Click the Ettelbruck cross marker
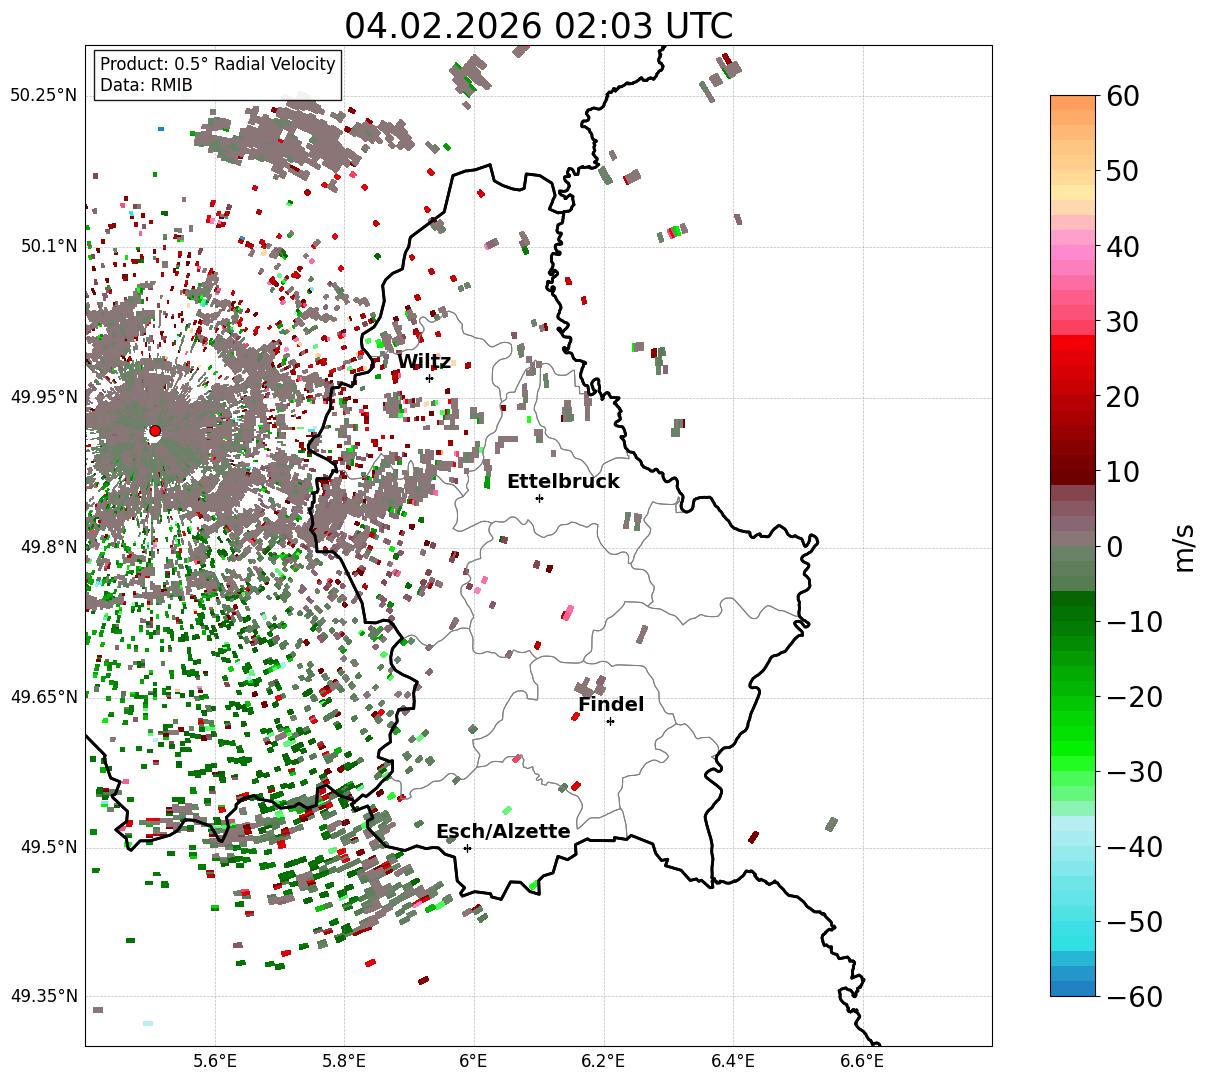1207x1081 pixels. [x=539, y=498]
